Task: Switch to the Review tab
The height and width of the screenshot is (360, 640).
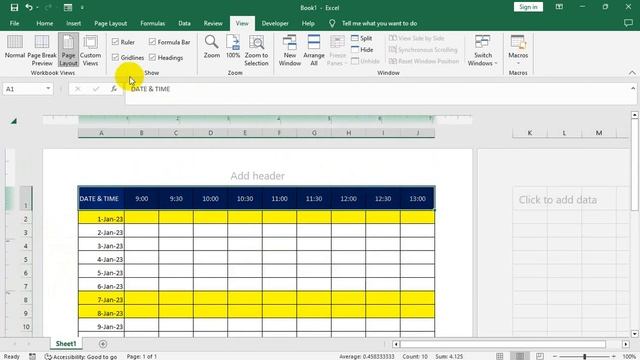Action: [213, 23]
